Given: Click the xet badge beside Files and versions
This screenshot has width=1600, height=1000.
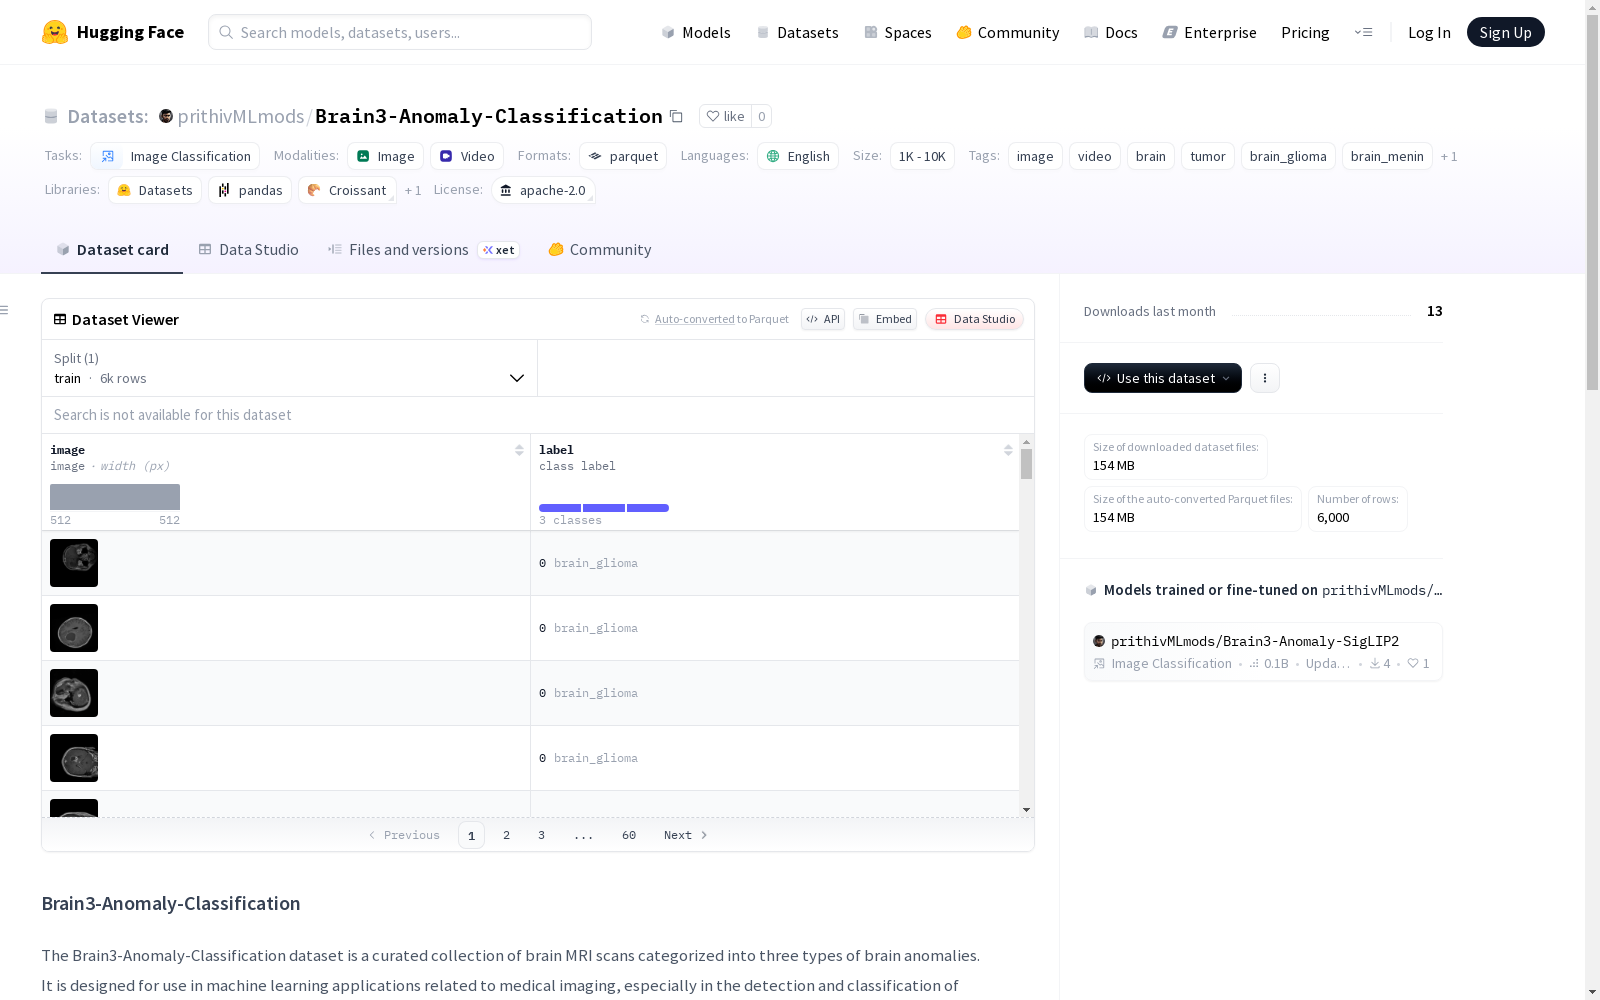Looking at the screenshot, I should click(x=498, y=250).
